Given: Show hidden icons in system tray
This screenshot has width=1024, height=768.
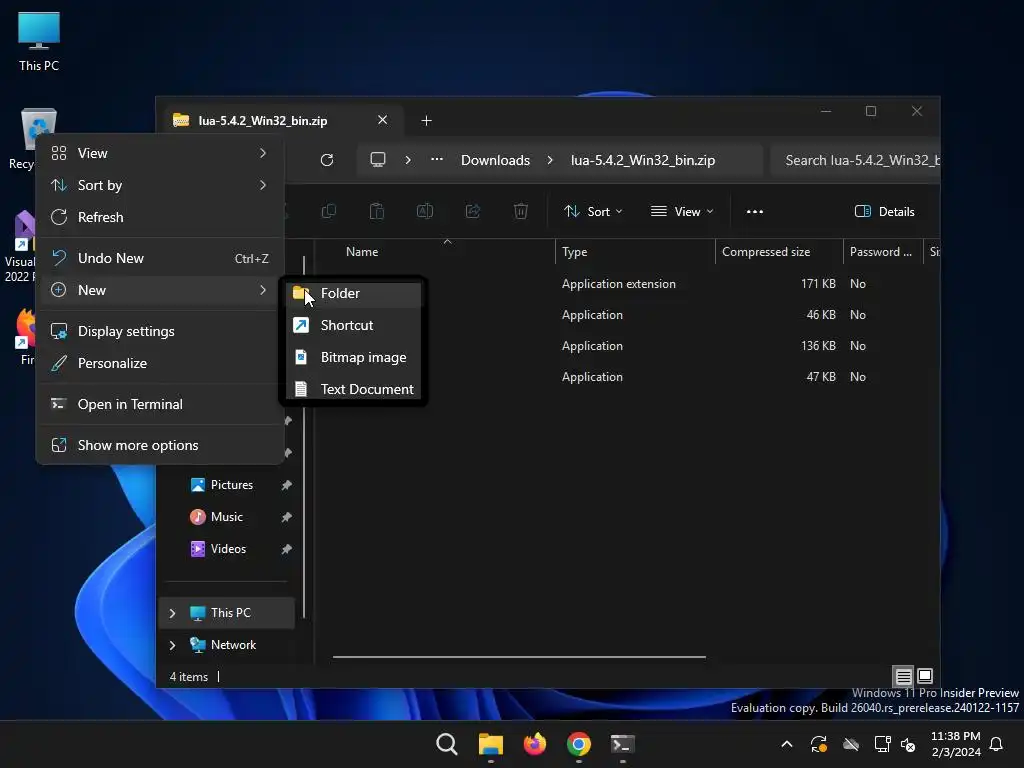Looking at the screenshot, I should click(x=787, y=744).
